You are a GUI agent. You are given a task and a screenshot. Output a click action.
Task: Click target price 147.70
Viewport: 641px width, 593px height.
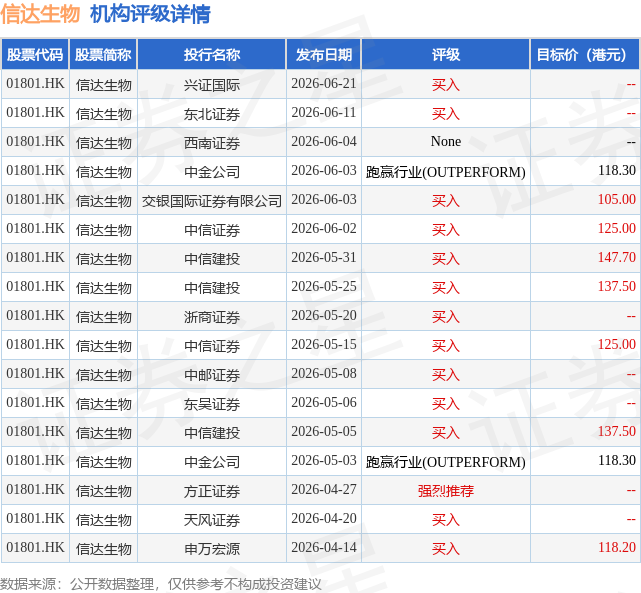point(616,257)
